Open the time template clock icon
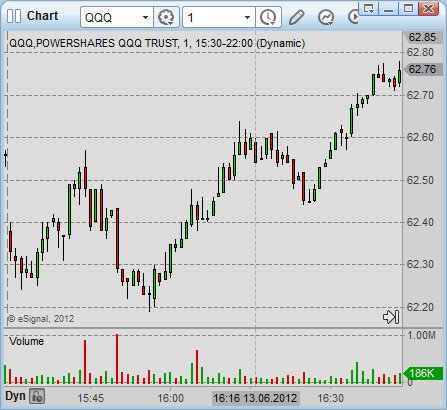The image size is (447, 410). click(268, 17)
